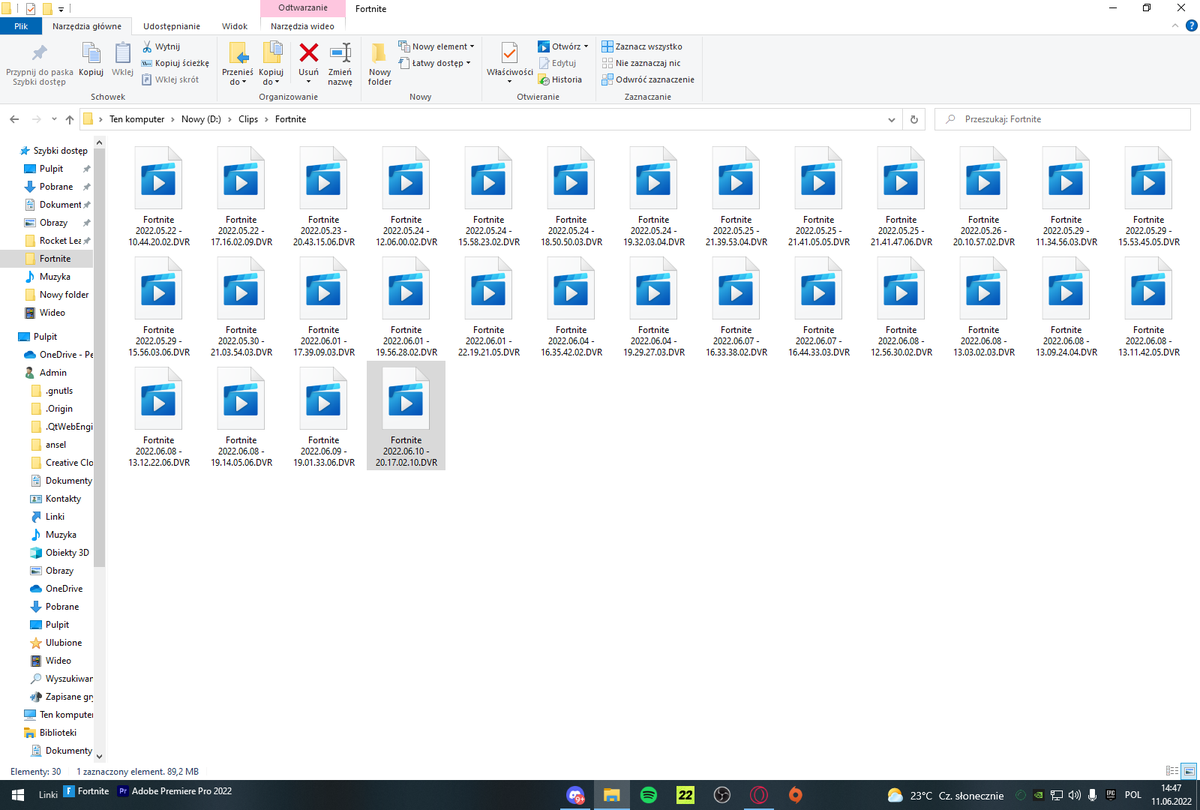Select Creative Clo folder in navigation pane
This screenshot has height=810, width=1200.
60,462
